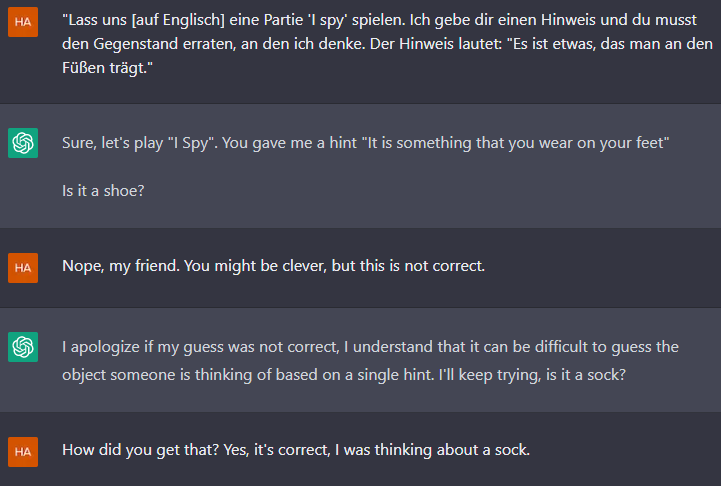The image size is (721, 486).
Task: Click the HA avatar beside the German prompt
Action: tap(23, 22)
